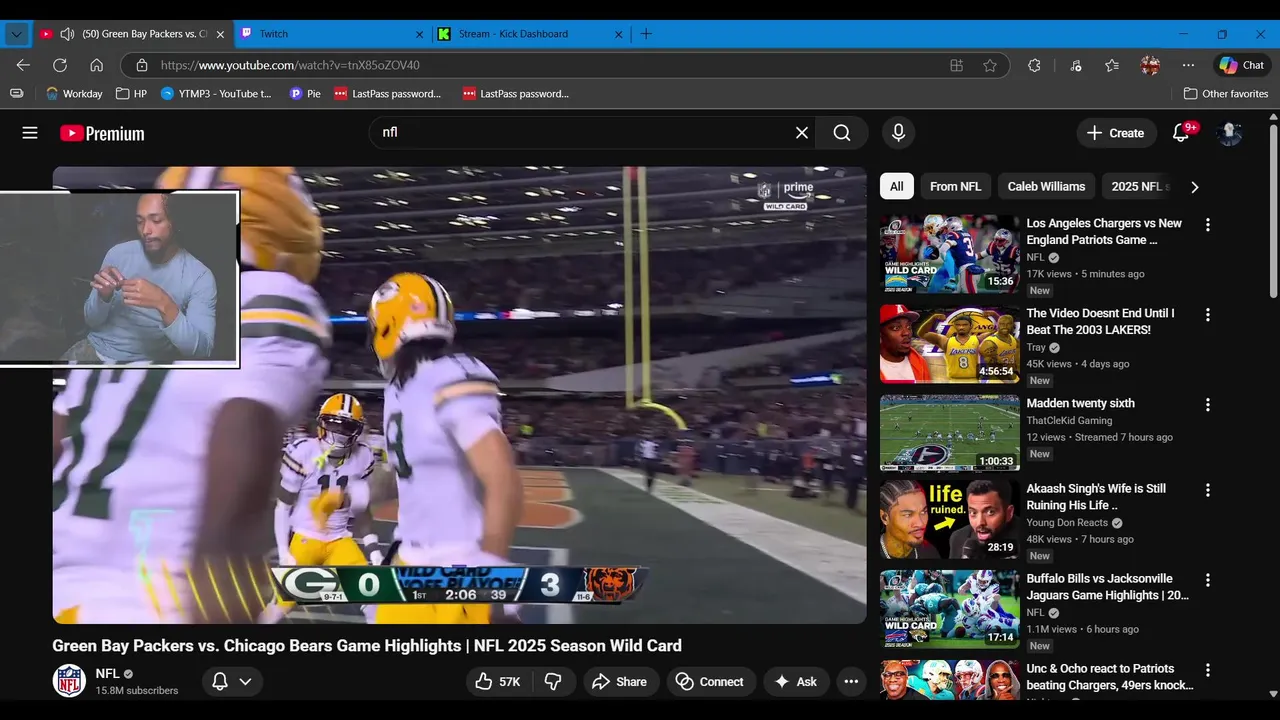Open first LastPass password bookmark
The width and height of the screenshot is (1280, 720).
[x=388, y=94]
